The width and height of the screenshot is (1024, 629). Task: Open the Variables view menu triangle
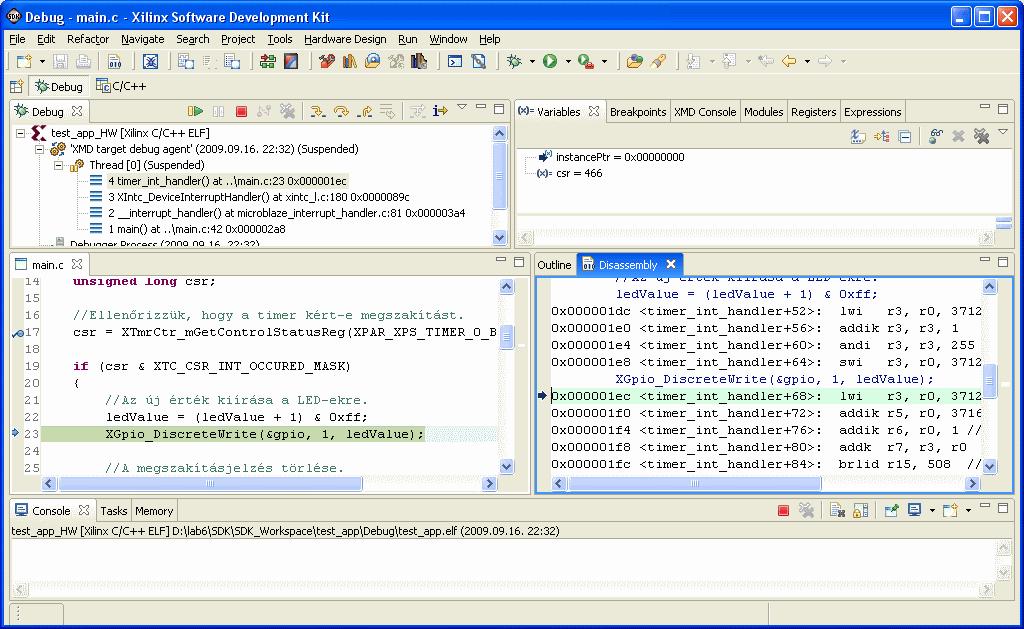pyautogui.click(x=1003, y=132)
